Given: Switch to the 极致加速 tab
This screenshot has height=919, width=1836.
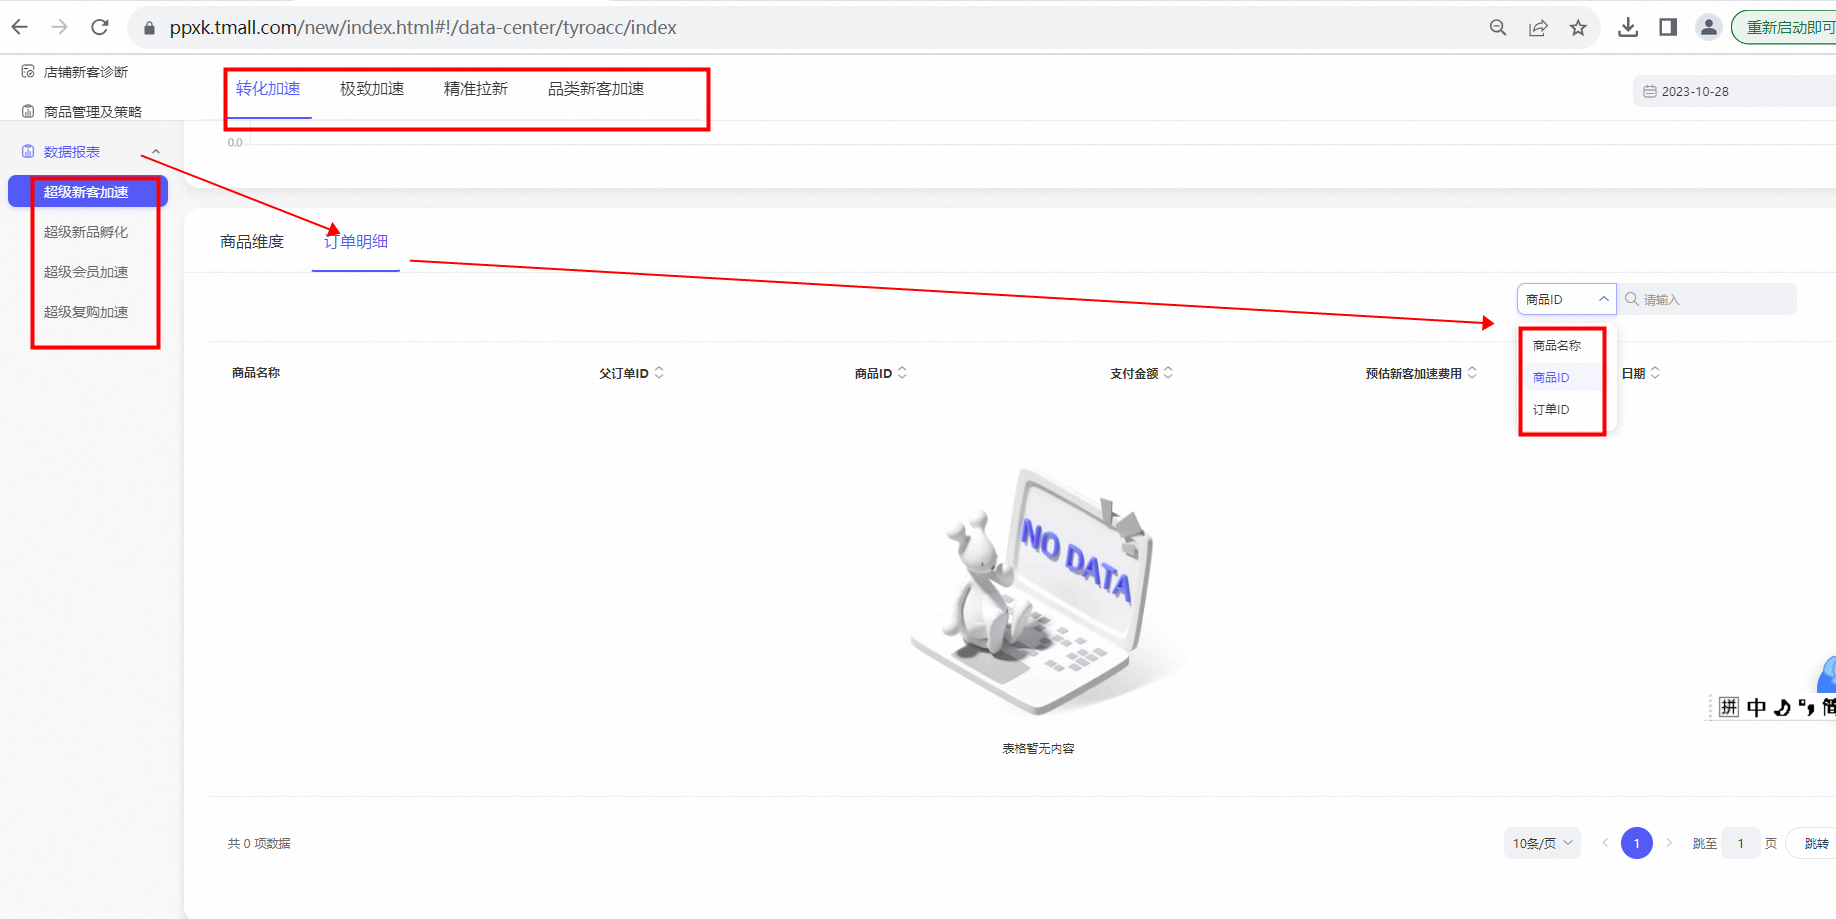Looking at the screenshot, I should [x=372, y=89].
